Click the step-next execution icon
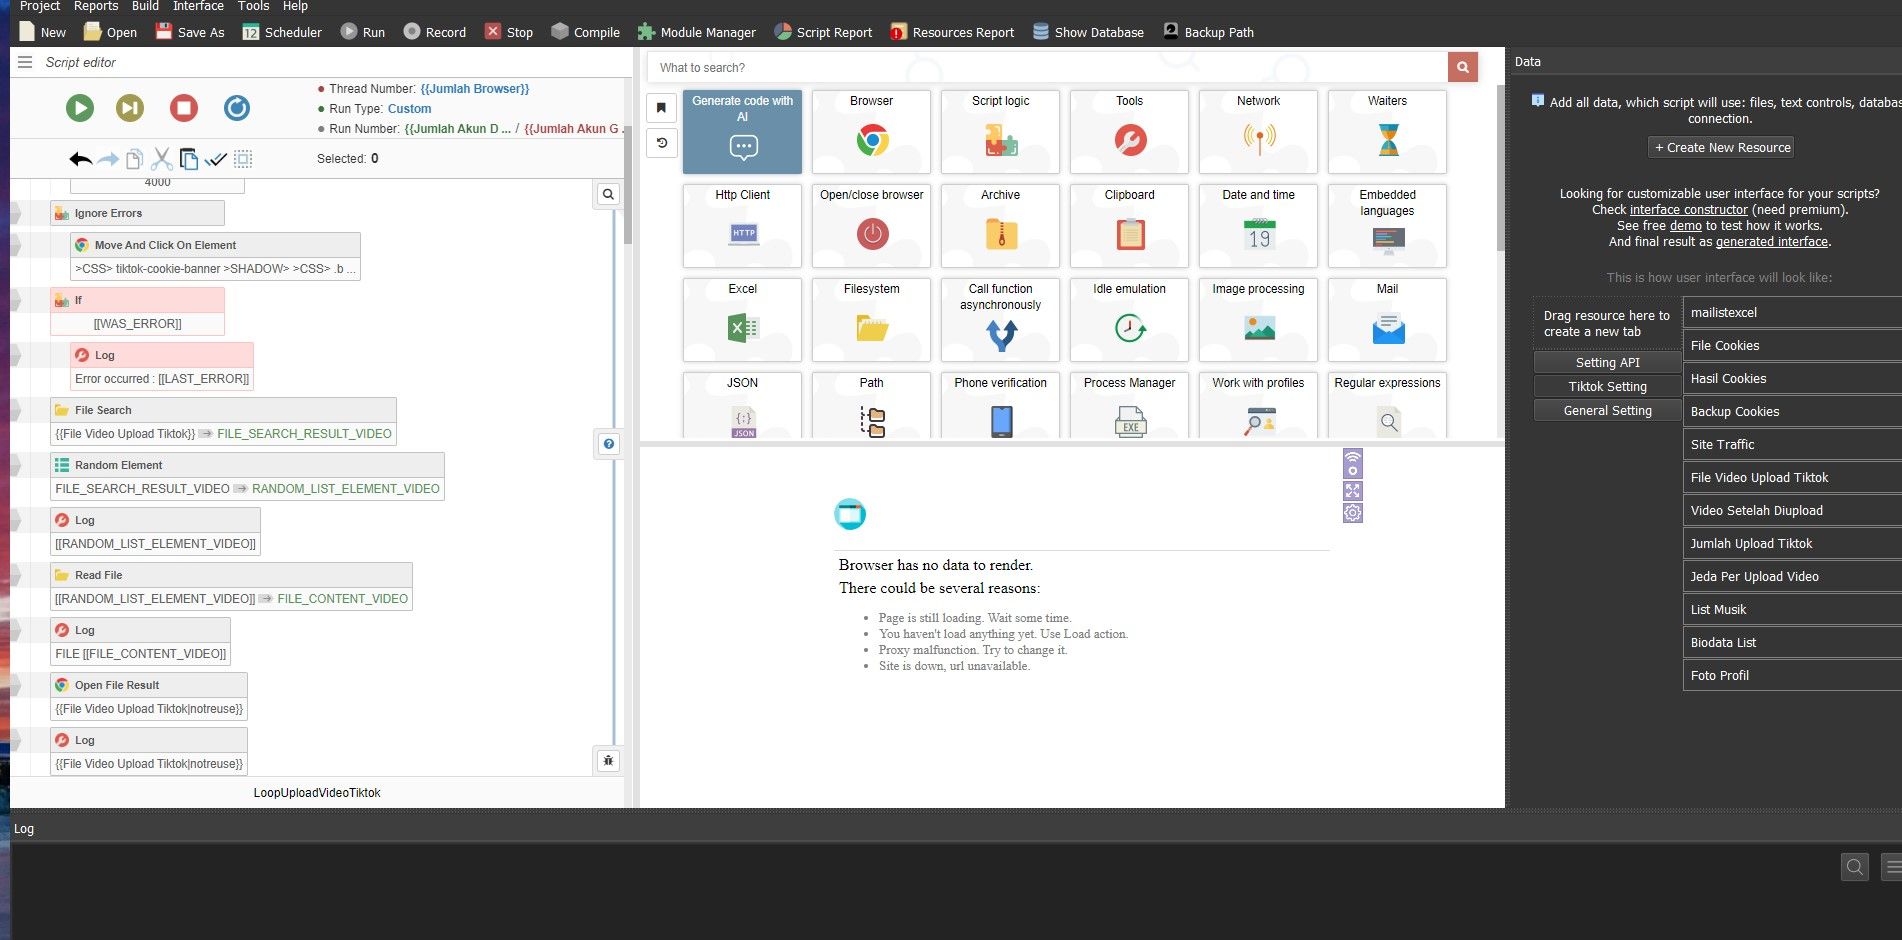 click(130, 108)
